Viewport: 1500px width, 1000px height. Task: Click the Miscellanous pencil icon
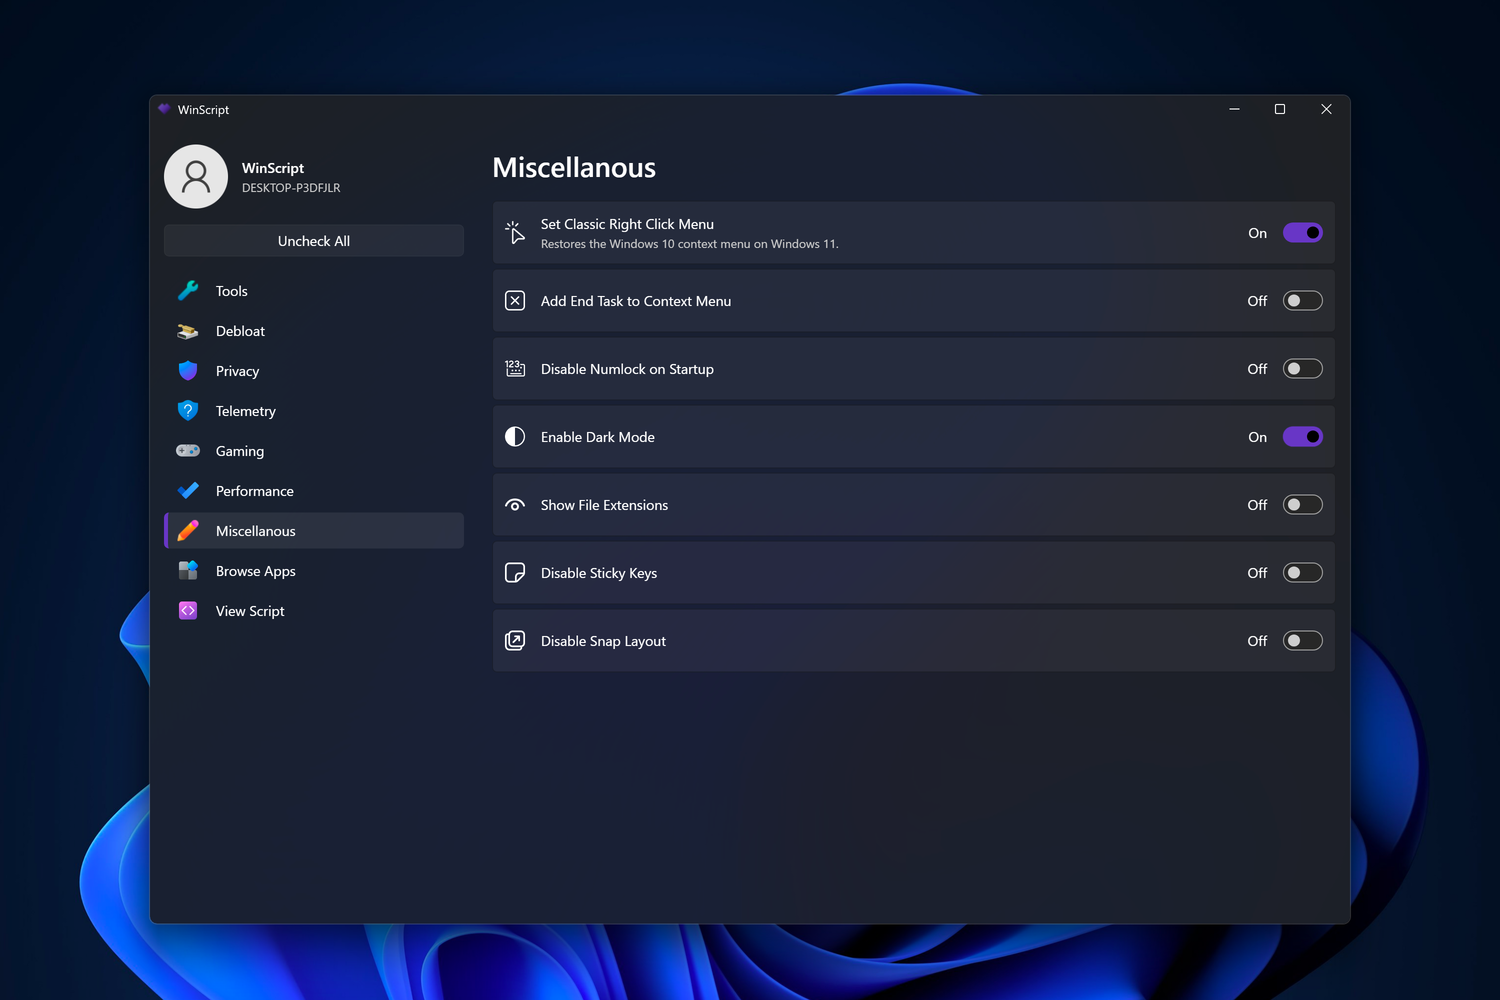click(188, 531)
